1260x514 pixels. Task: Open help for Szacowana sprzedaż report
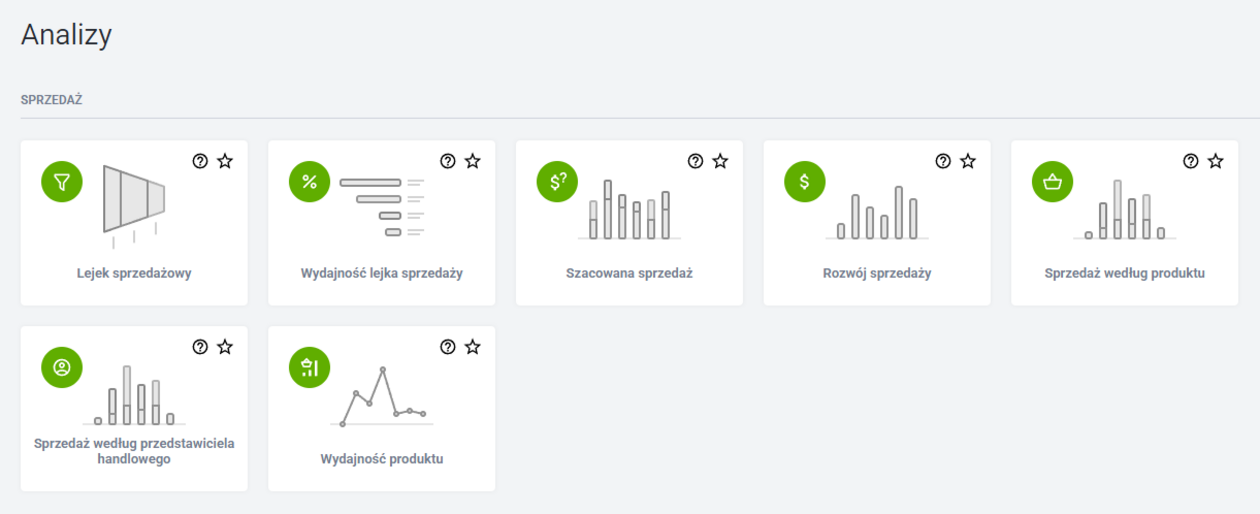[x=695, y=161]
